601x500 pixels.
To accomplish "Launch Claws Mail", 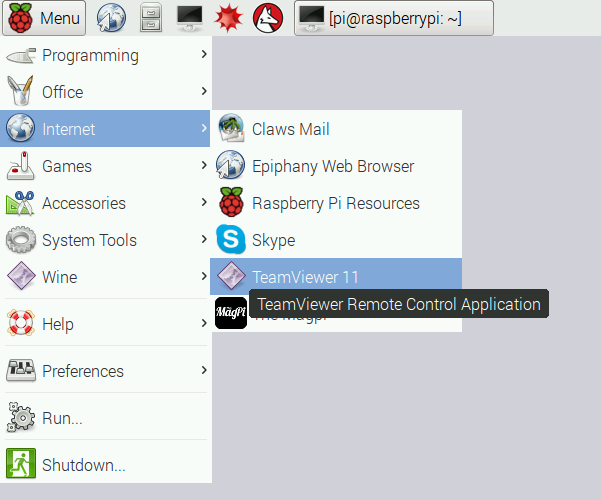I will coord(336,129).
